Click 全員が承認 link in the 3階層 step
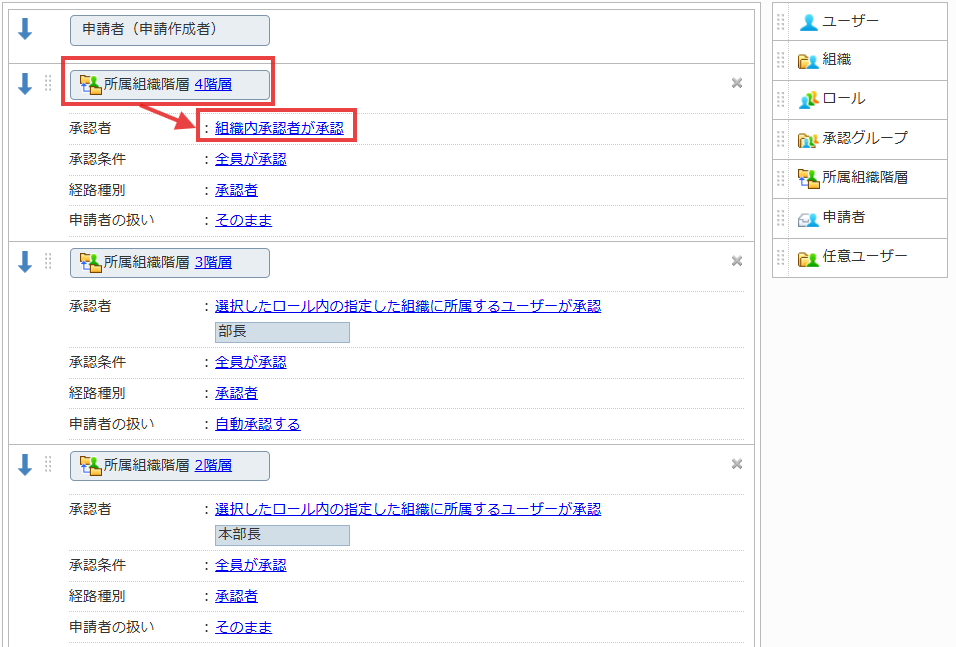 [251, 362]
